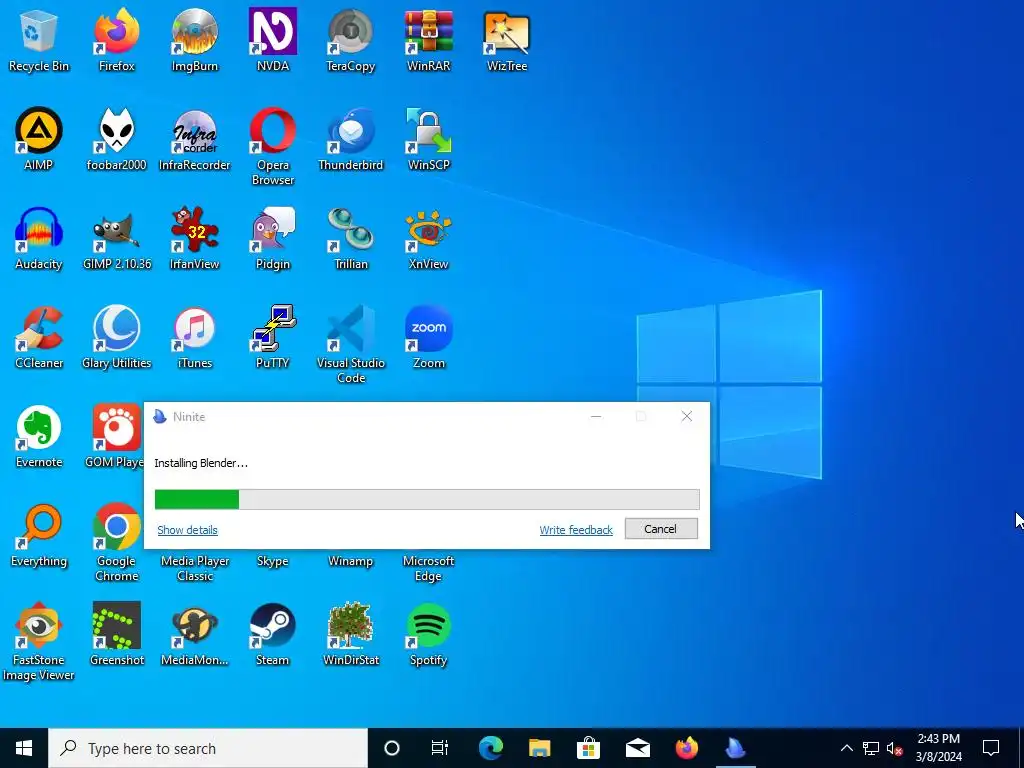
Task: Select the WinDirStat desktop shortcut
Action: pyautogui.click(x=351, y=635)
